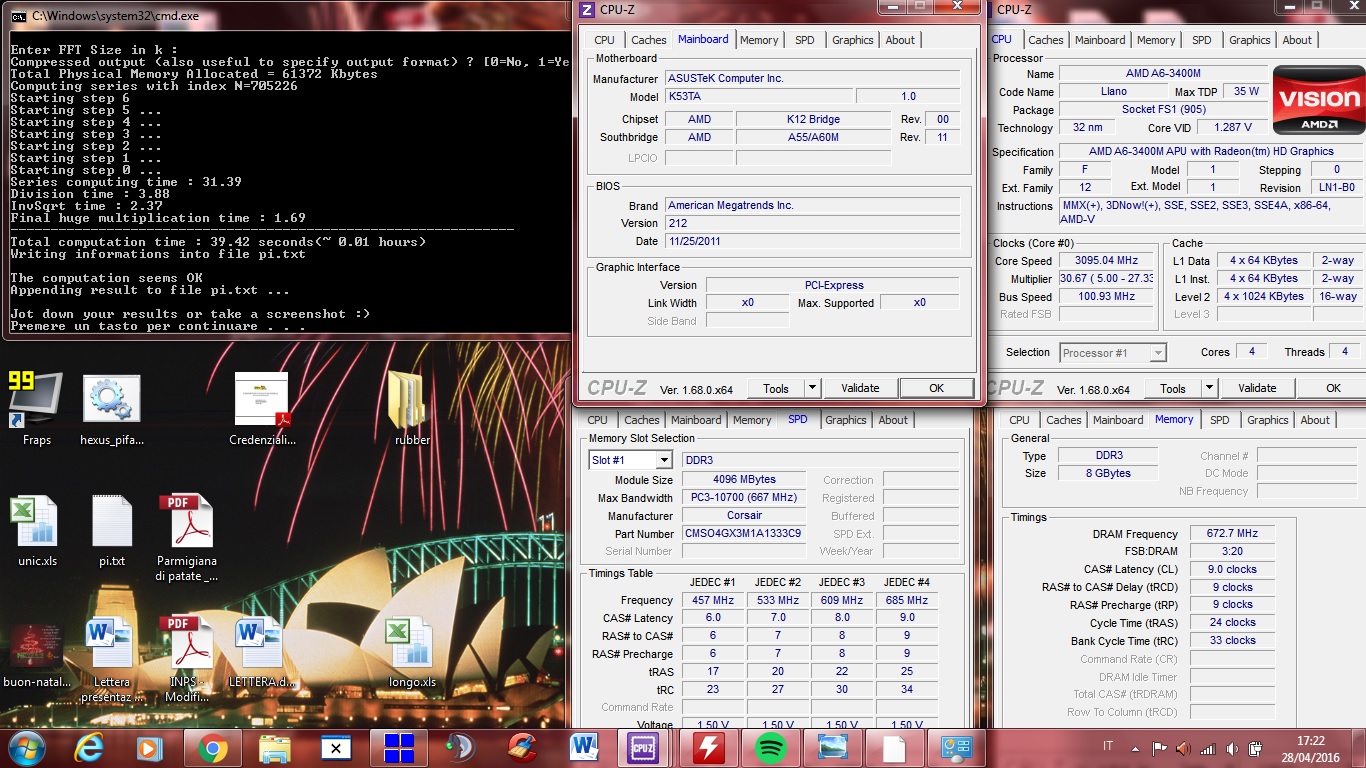Open Mainboard tab in the top-right CPU window
Image resolution: width=1366 pixels, height=768 pixels.
pyautogui.click(x=1100, y=40)
